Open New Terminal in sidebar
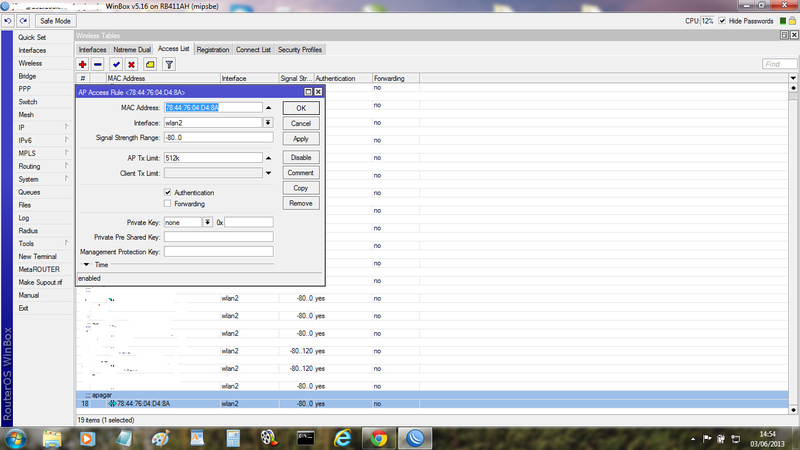The height and width of the screenshot is (450, 800). 37,257
